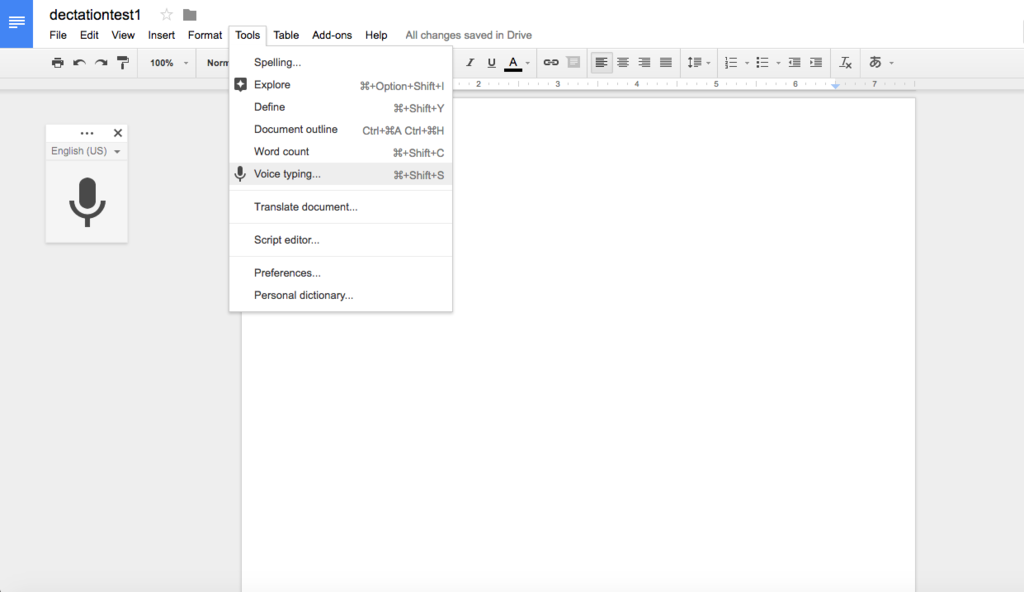Select Document outline menu entry
This screenshot has width=1024, height=592.
tap(340, 129)
